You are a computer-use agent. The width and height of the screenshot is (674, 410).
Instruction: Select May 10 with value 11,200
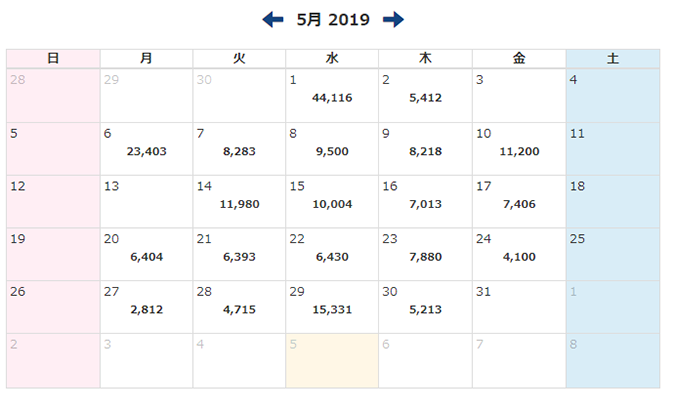518,149
